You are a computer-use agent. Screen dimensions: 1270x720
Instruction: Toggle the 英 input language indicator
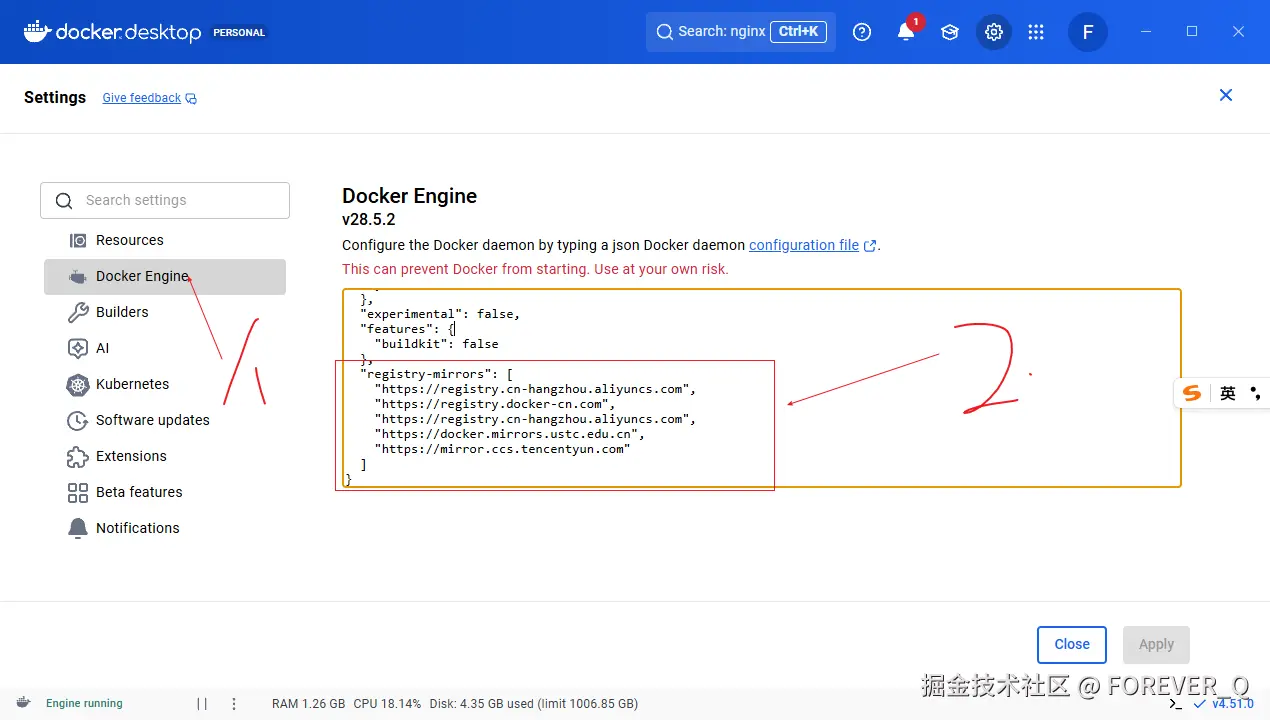[1228, 393]
